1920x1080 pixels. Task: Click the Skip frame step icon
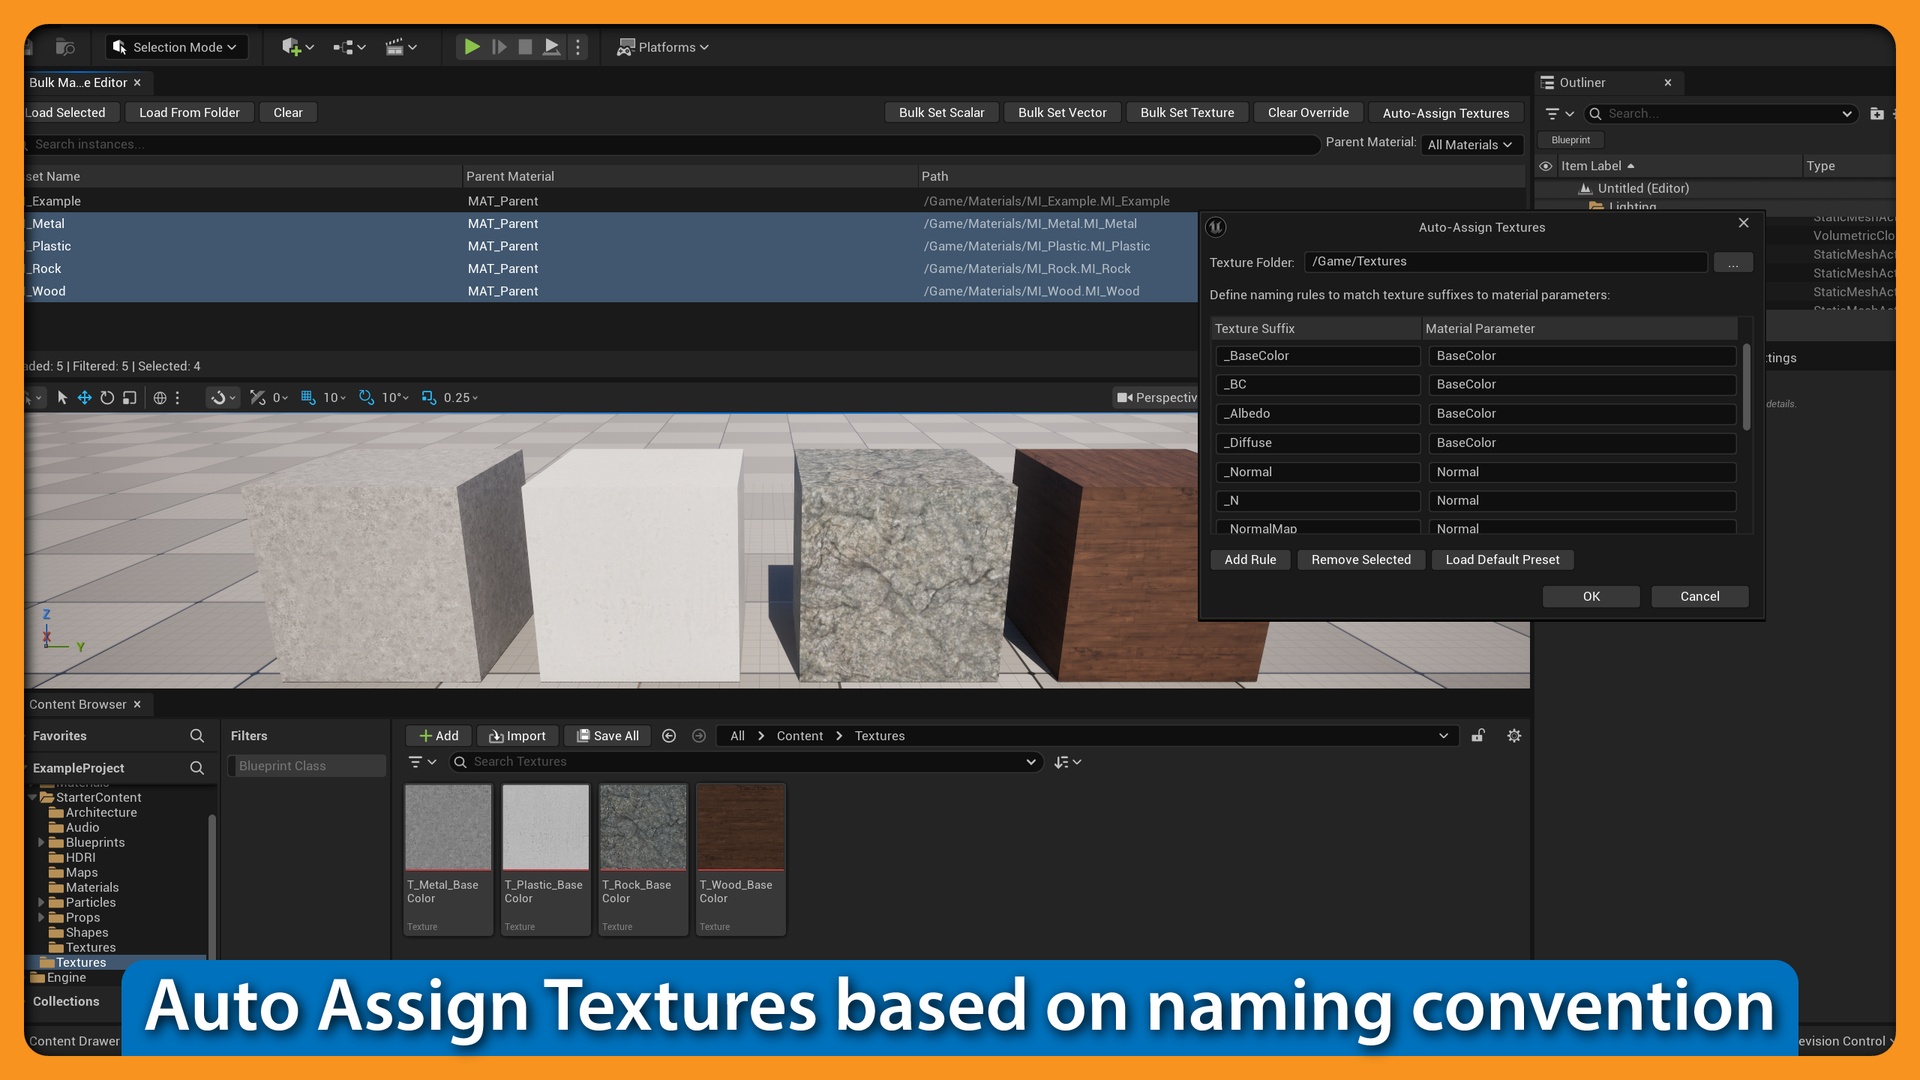(x=499, y=47)
